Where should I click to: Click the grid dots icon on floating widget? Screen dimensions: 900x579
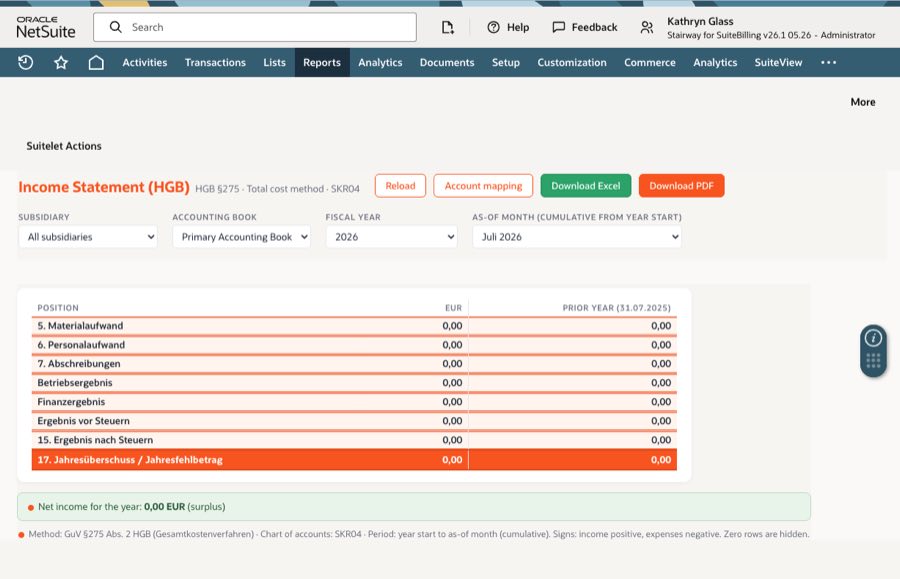(x=873, y=361)
